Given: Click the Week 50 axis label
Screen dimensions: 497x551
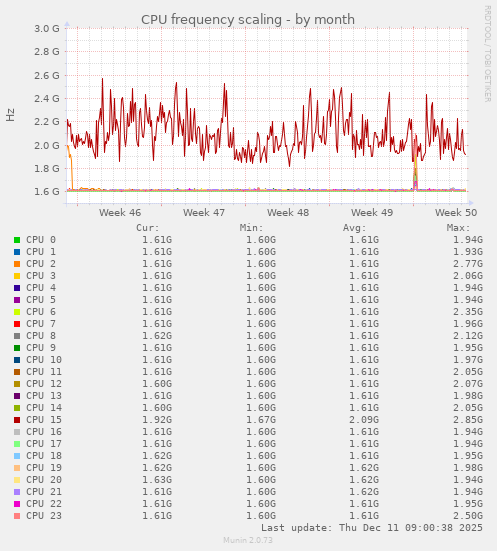Looking at the screenshot, I should coord(456,213).
